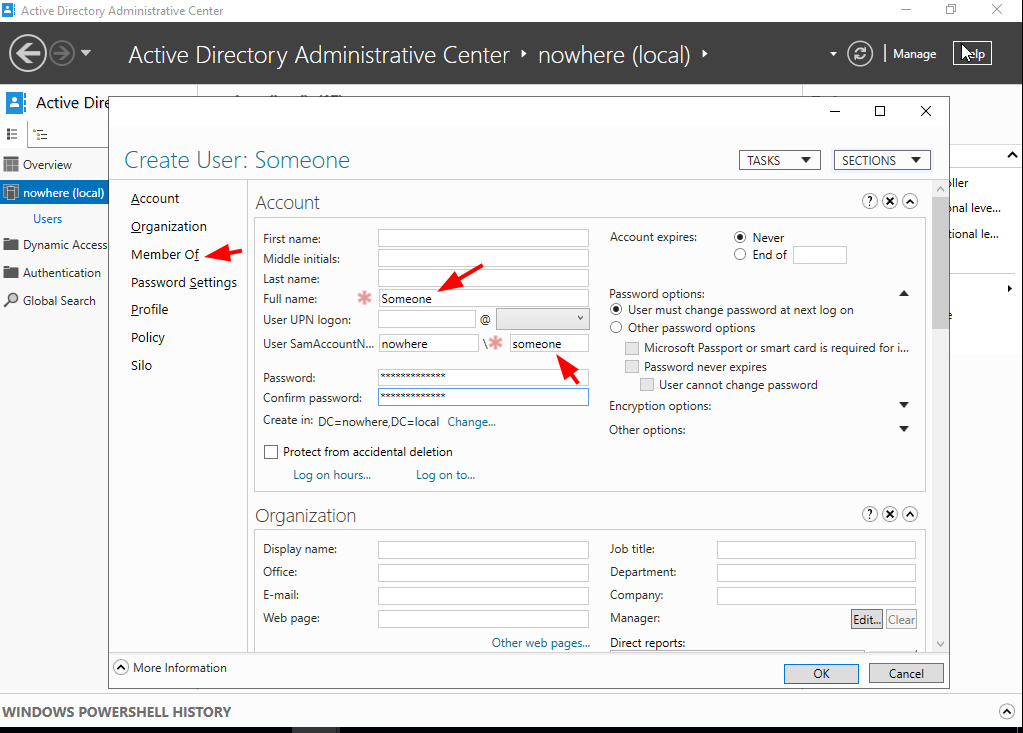Click the Password field

pyautogui.click(x=483, y=376)
